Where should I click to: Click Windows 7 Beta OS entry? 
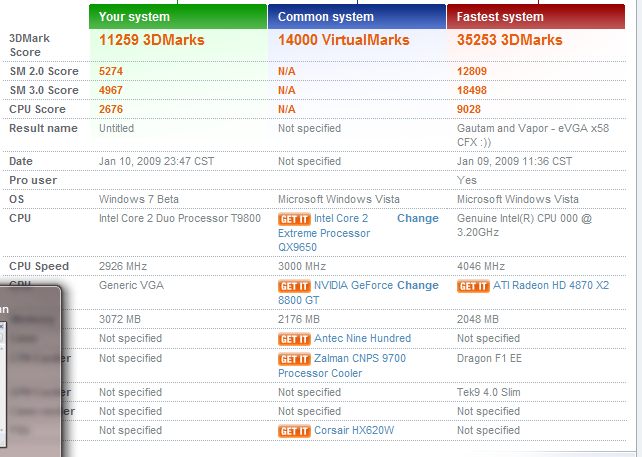pos(139,199)
